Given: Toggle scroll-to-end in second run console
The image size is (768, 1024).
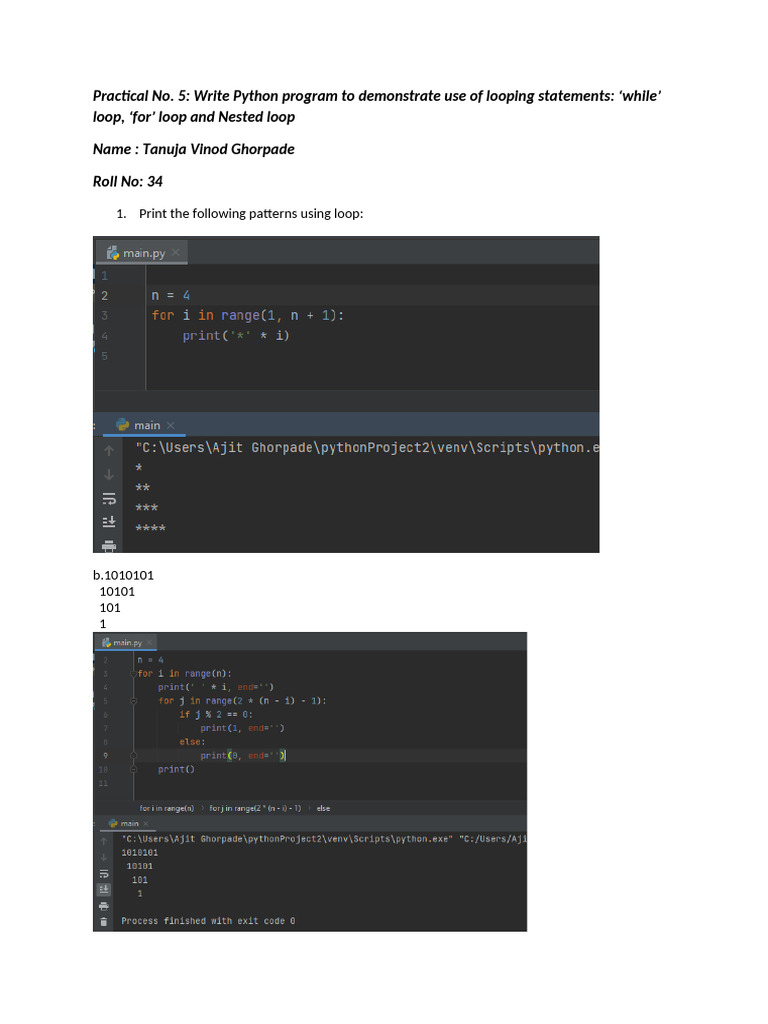Looking at the screenshot, I should click(103, 889).
